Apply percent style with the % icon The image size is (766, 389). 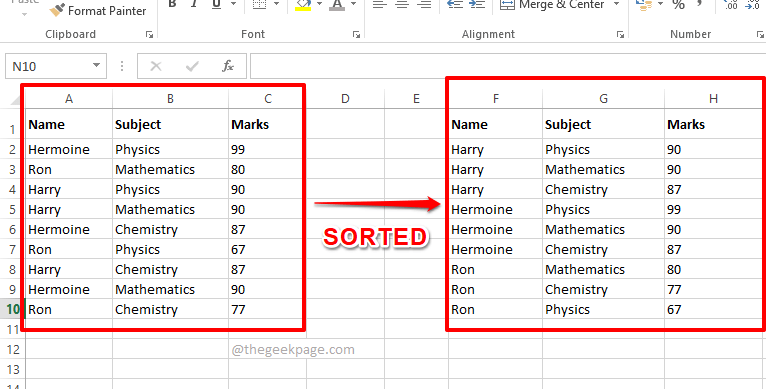click(678, 5)
